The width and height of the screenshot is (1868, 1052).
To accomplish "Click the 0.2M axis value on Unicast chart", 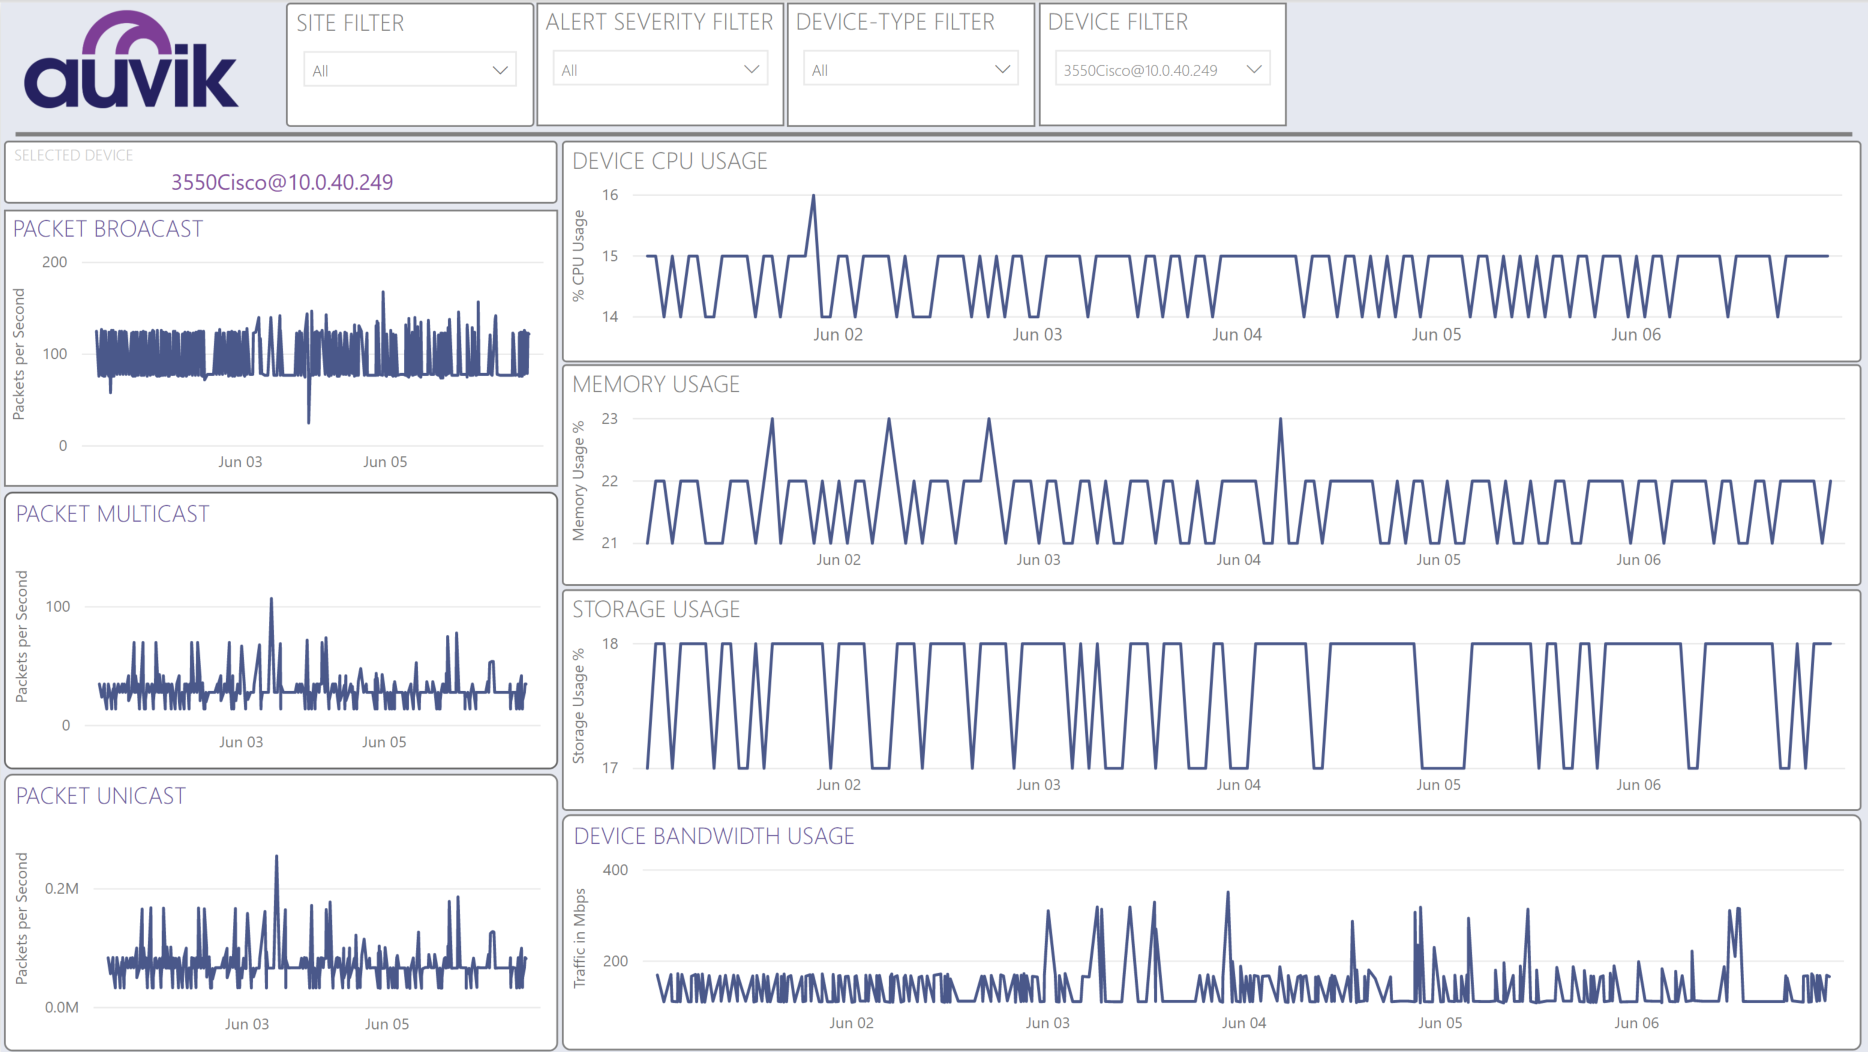I will tap(62, 888).
